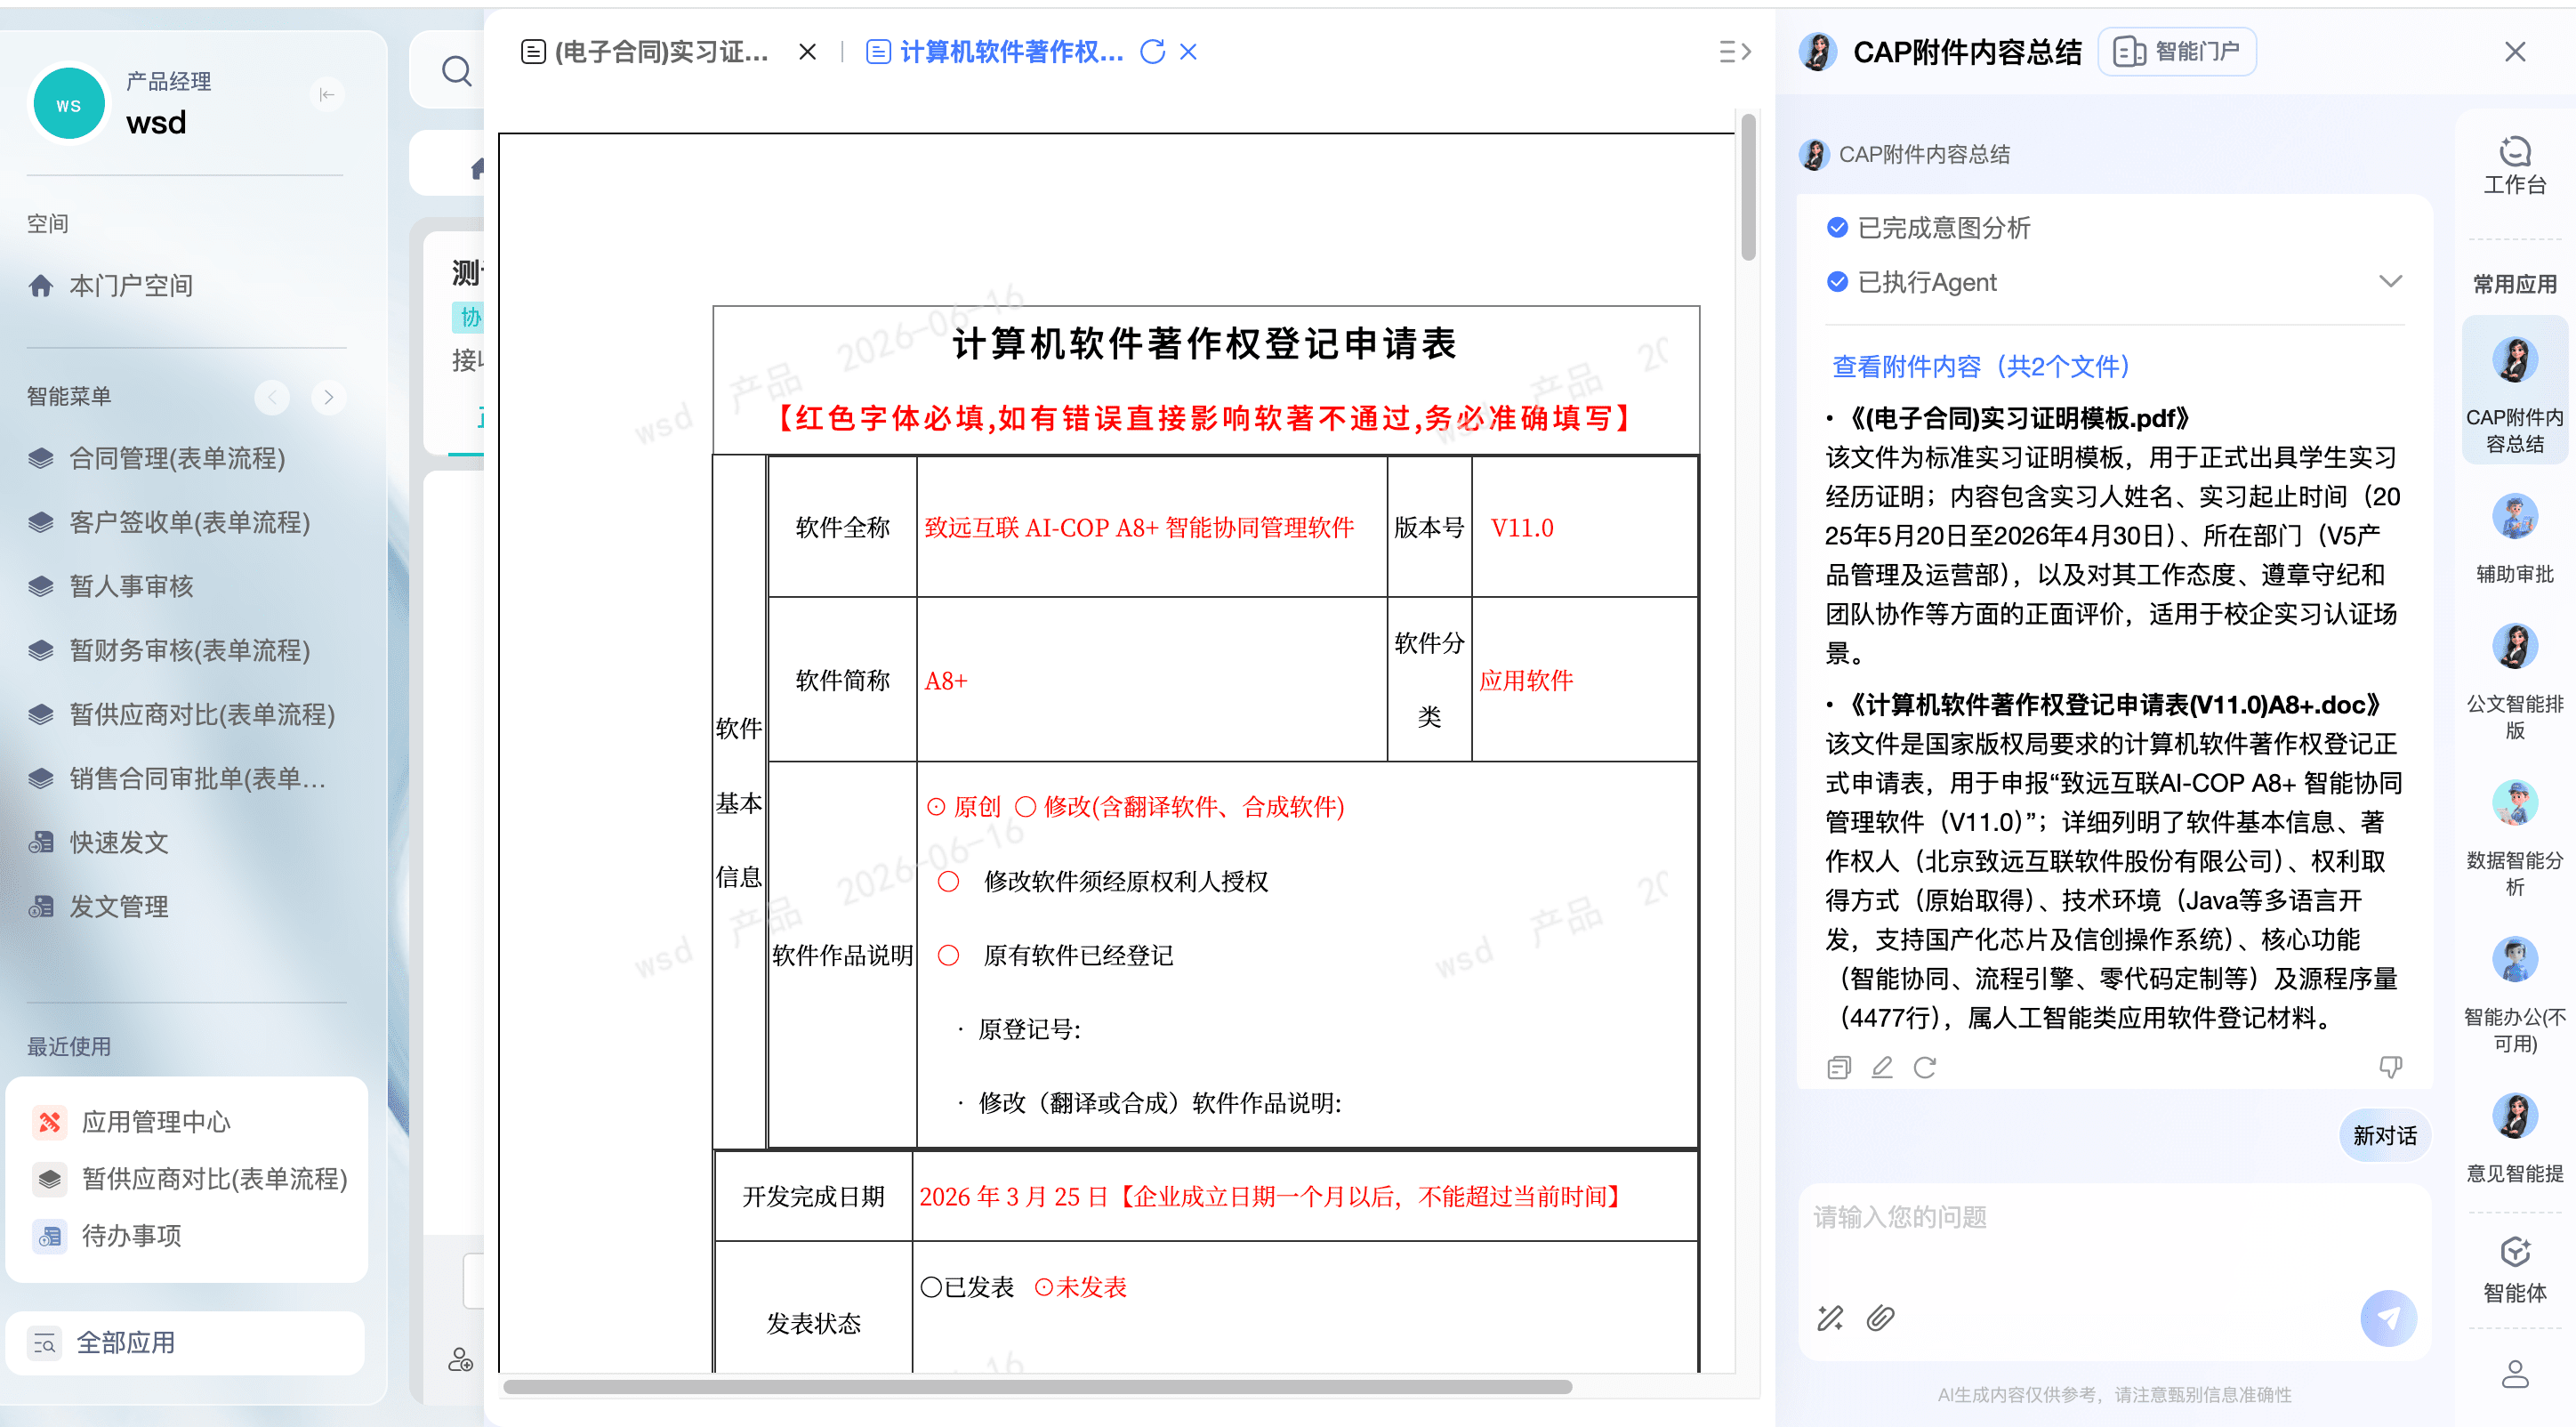Screen dimensions: 2576x1427
Task: Click the magic wand icon in chat input
Action: click(1830, 1318)
